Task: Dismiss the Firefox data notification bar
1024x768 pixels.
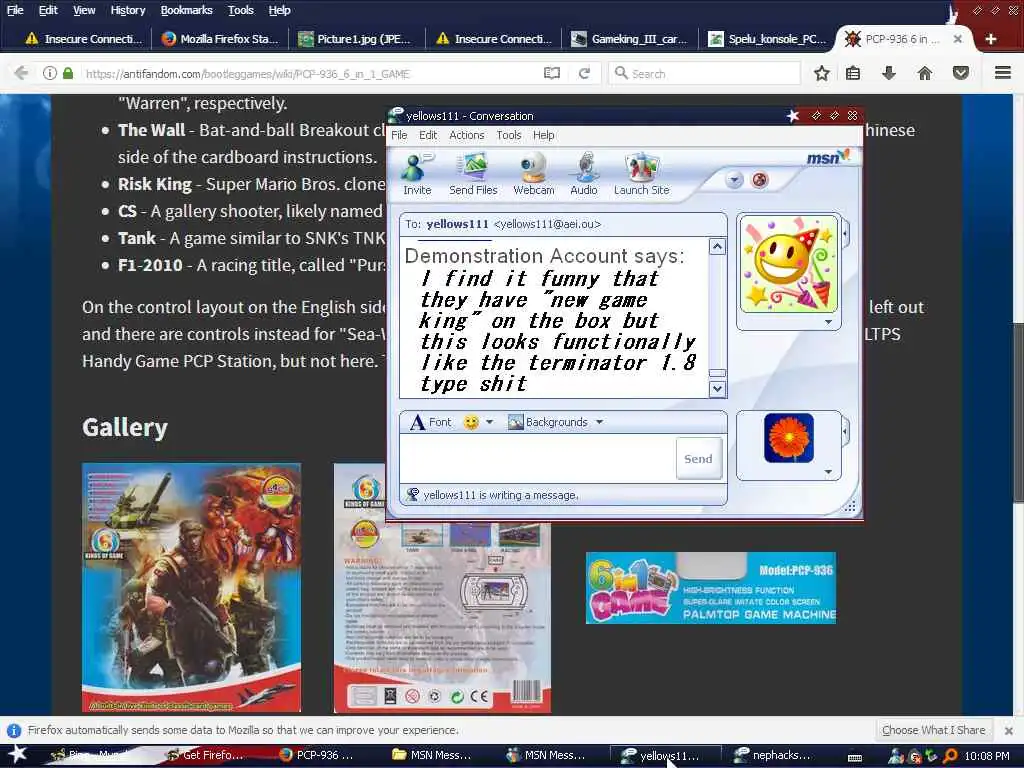Action: pos(1009,730)
